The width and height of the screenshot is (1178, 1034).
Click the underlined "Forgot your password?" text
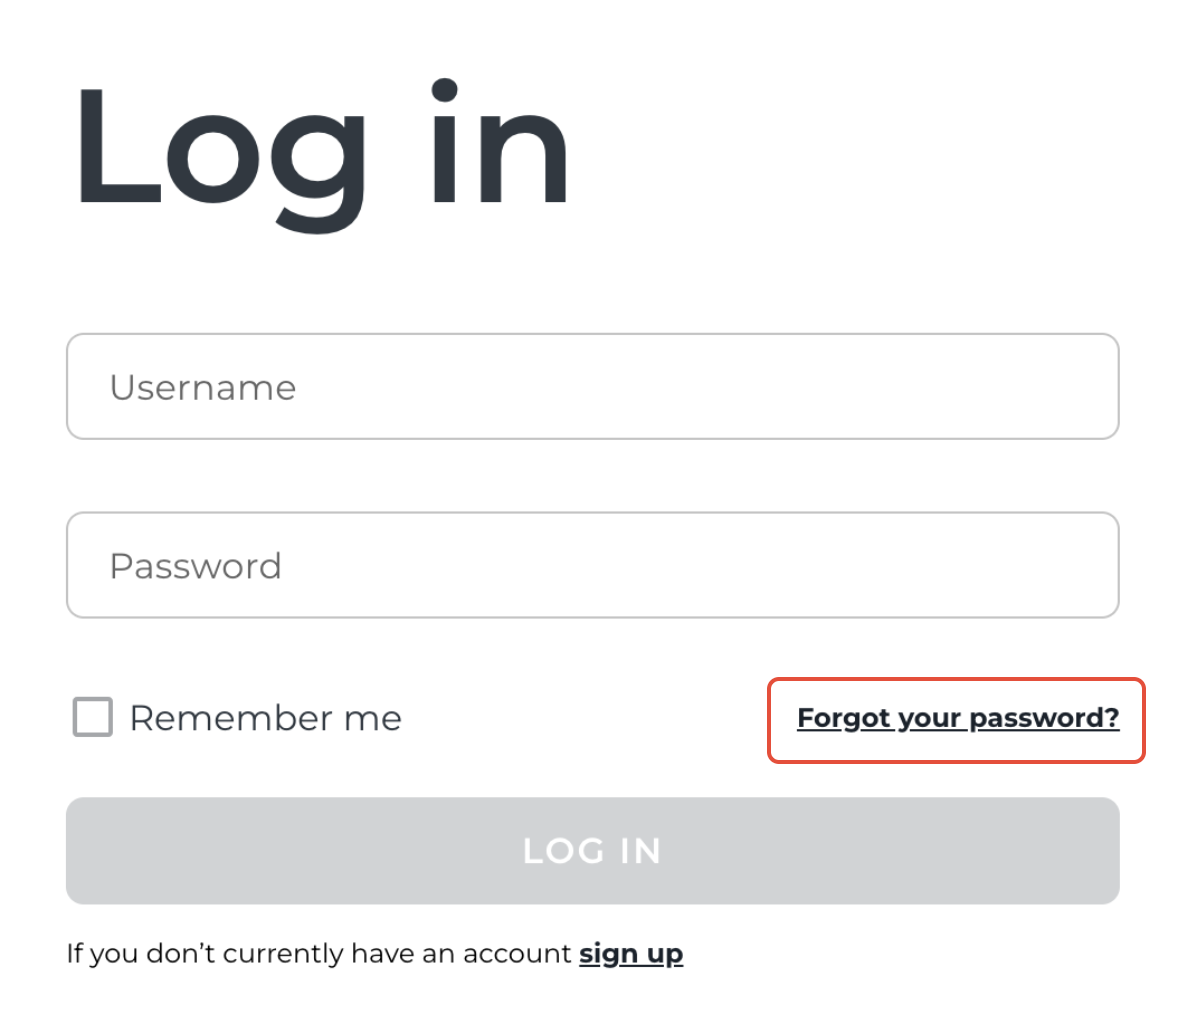click(957, 719)
